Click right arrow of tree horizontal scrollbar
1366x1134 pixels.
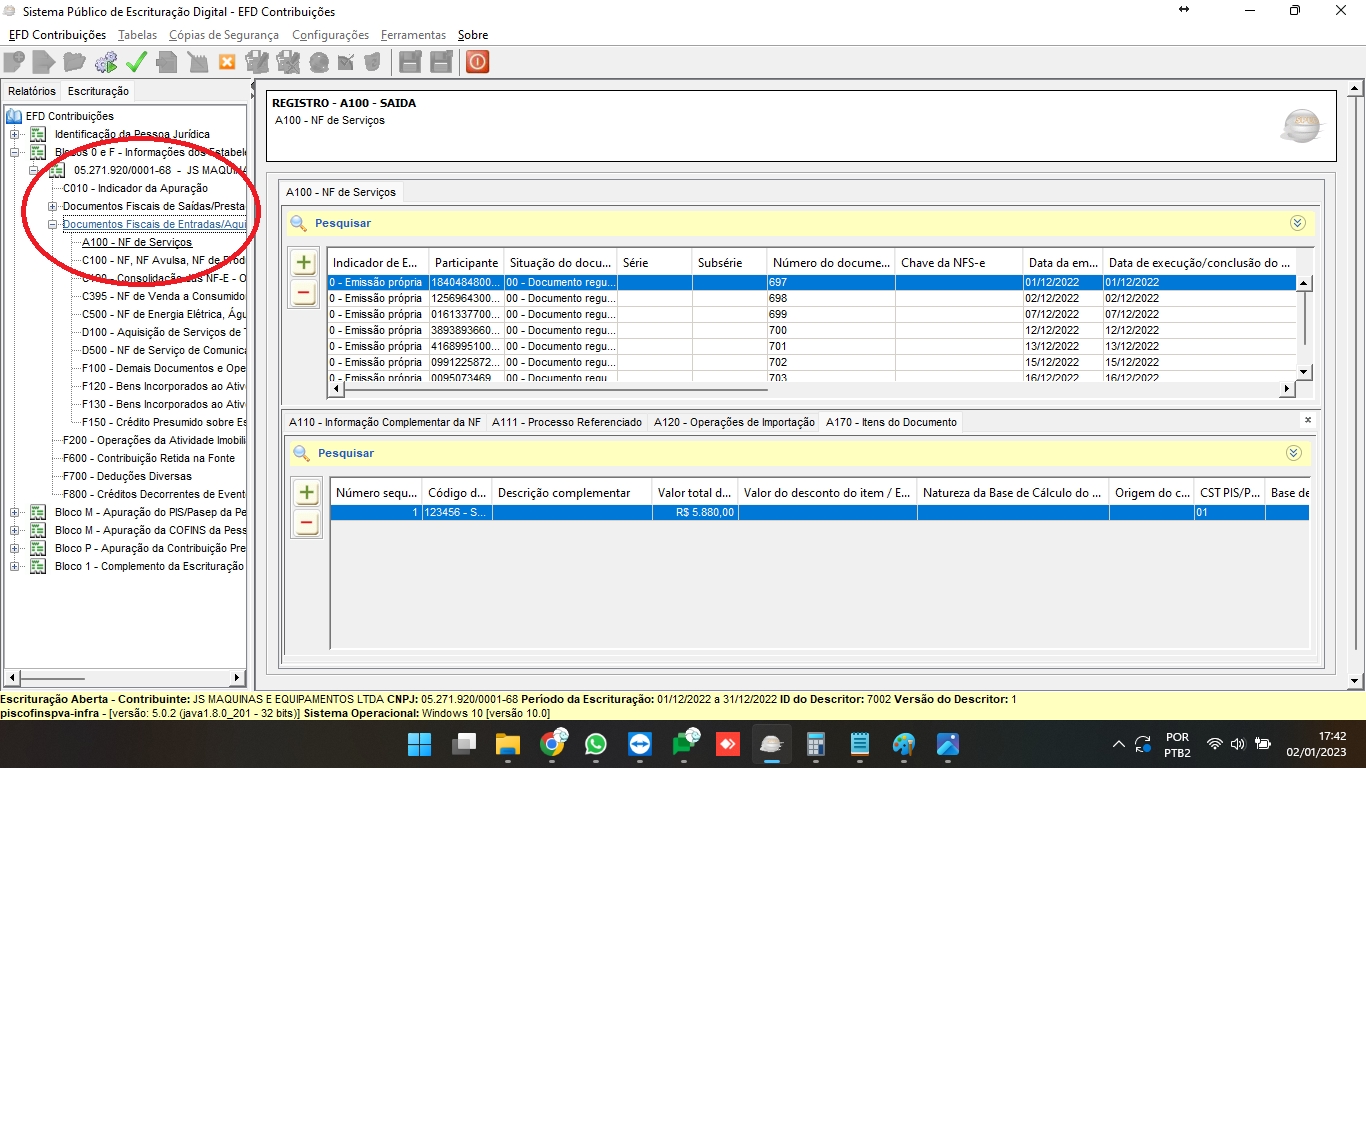point(238,678)
